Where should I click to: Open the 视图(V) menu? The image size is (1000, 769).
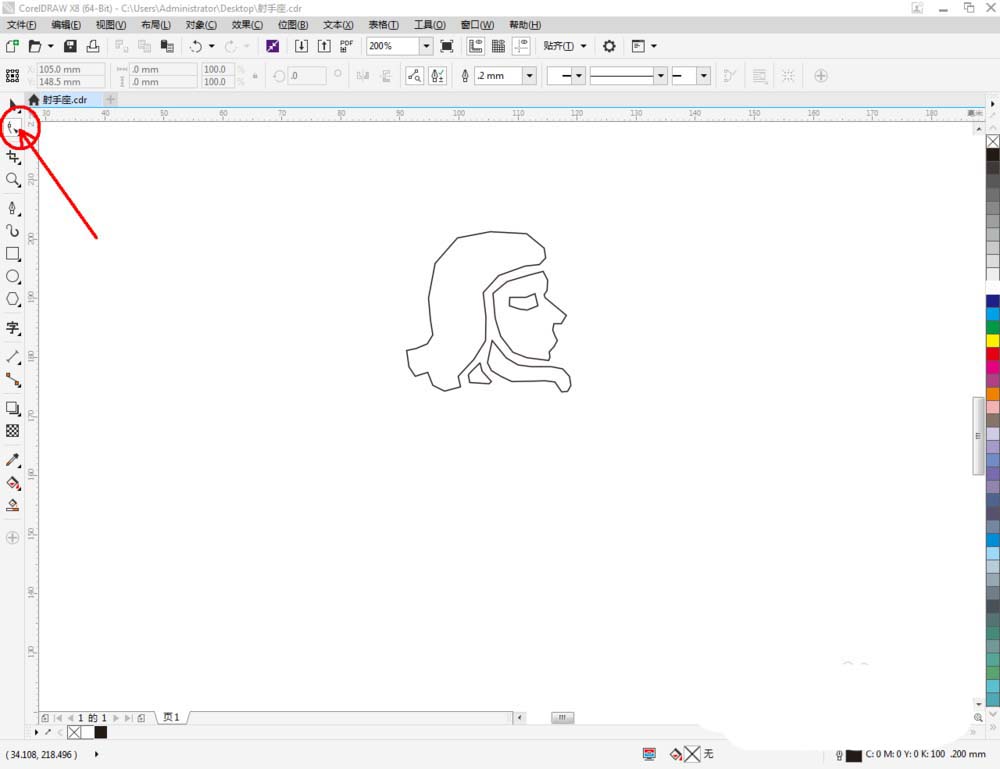pos(110,25)
